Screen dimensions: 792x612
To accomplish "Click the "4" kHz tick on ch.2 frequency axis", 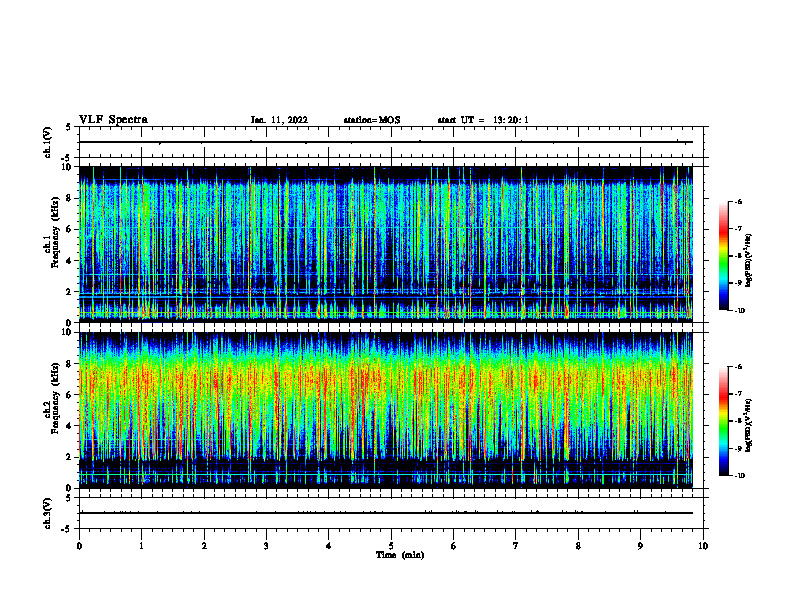I will click(69, 426).
